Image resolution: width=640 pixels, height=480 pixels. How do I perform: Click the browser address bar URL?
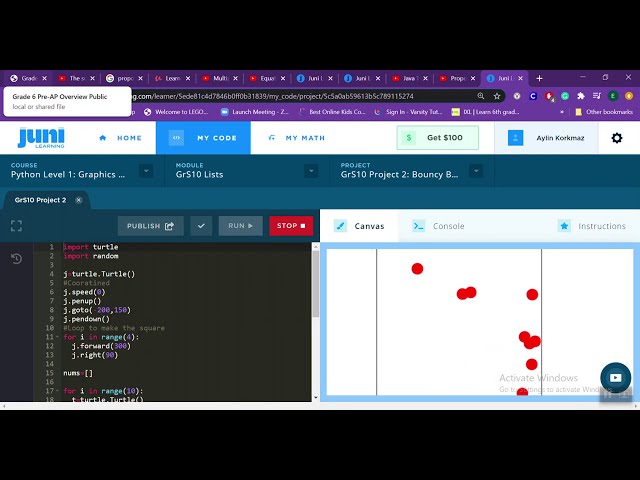coord(273,96)
